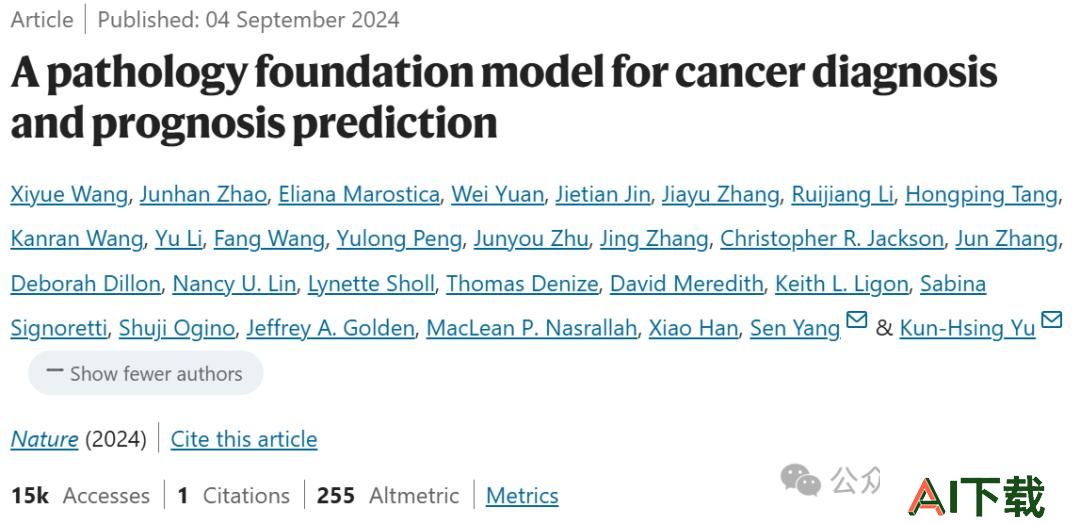Open author Deborah Dillon's details

[x=85, y=284]
